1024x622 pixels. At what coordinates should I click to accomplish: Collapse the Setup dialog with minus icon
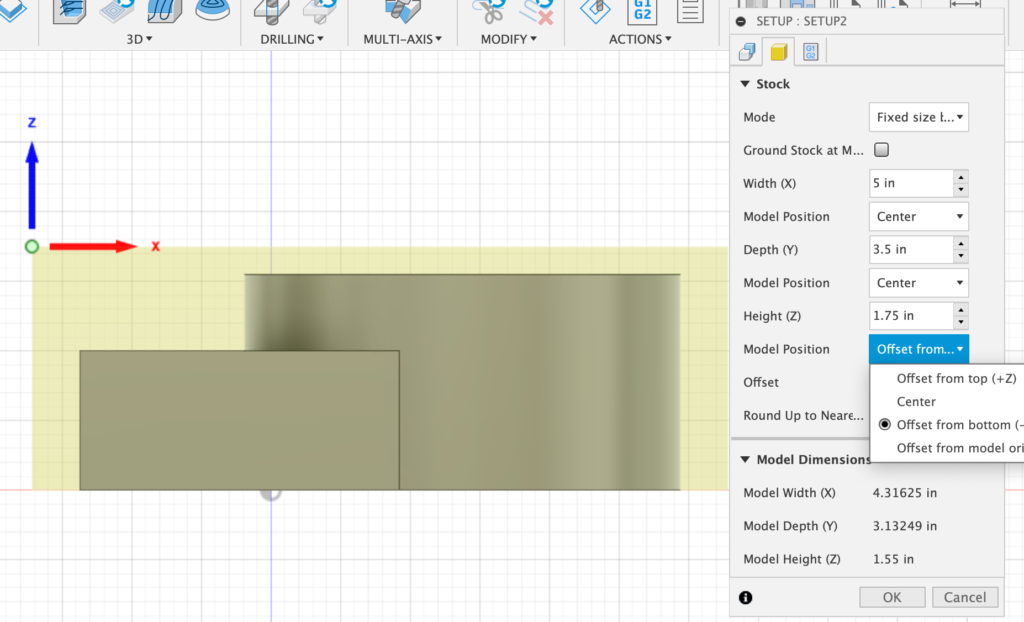[x=741, y=21]
